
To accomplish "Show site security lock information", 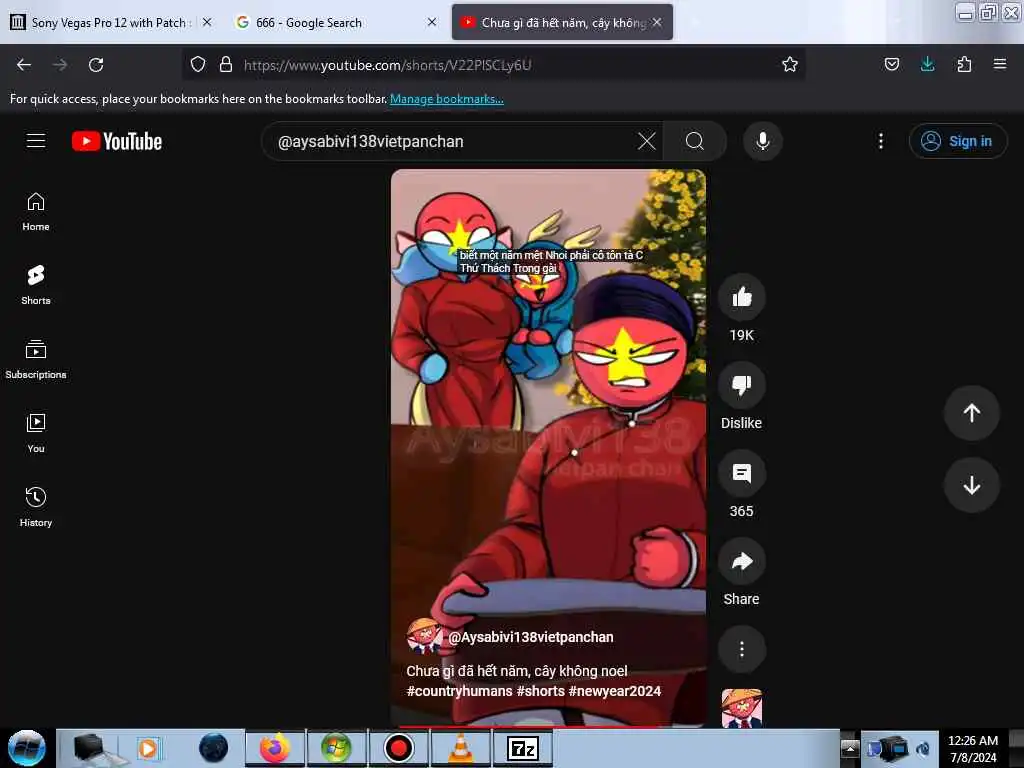I will (226, 64).
